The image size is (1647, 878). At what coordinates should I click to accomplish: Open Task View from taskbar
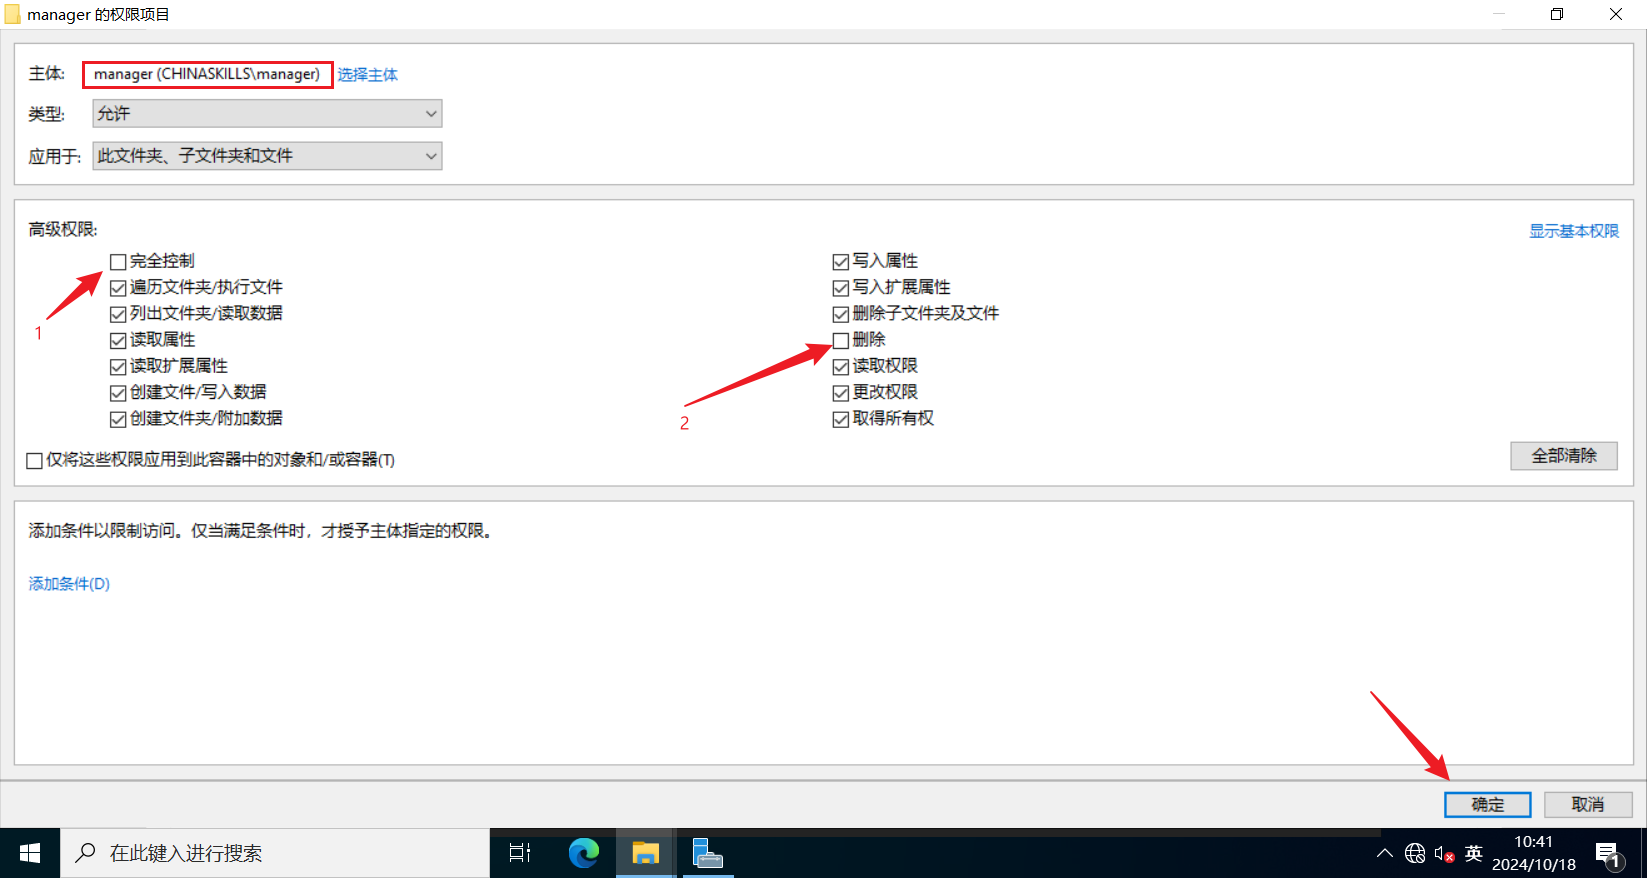[x=520, y=853]
